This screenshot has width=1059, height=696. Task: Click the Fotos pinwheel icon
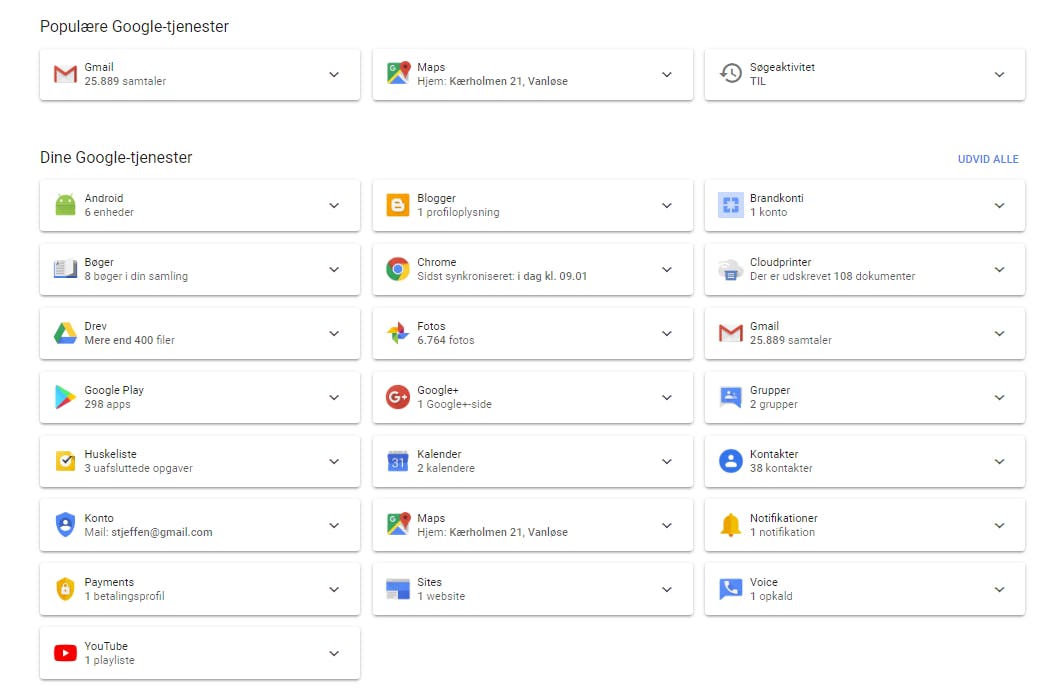[398, 333]
